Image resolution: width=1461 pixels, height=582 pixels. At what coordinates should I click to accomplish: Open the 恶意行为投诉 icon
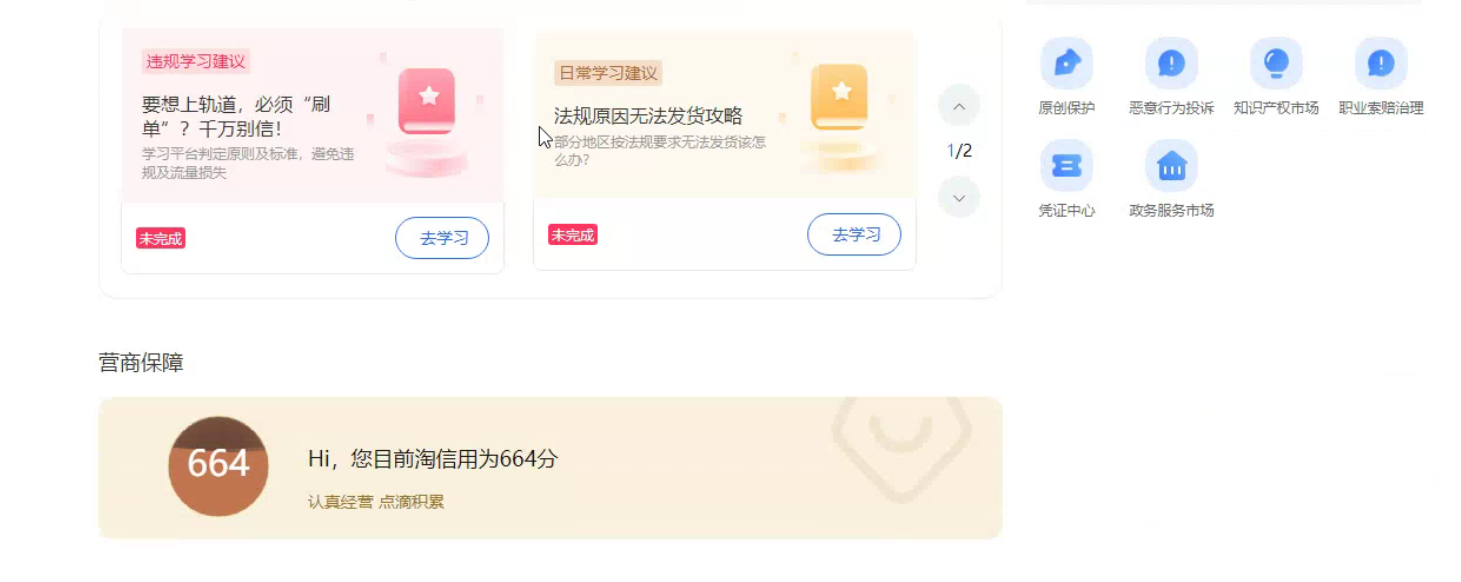1171,63
